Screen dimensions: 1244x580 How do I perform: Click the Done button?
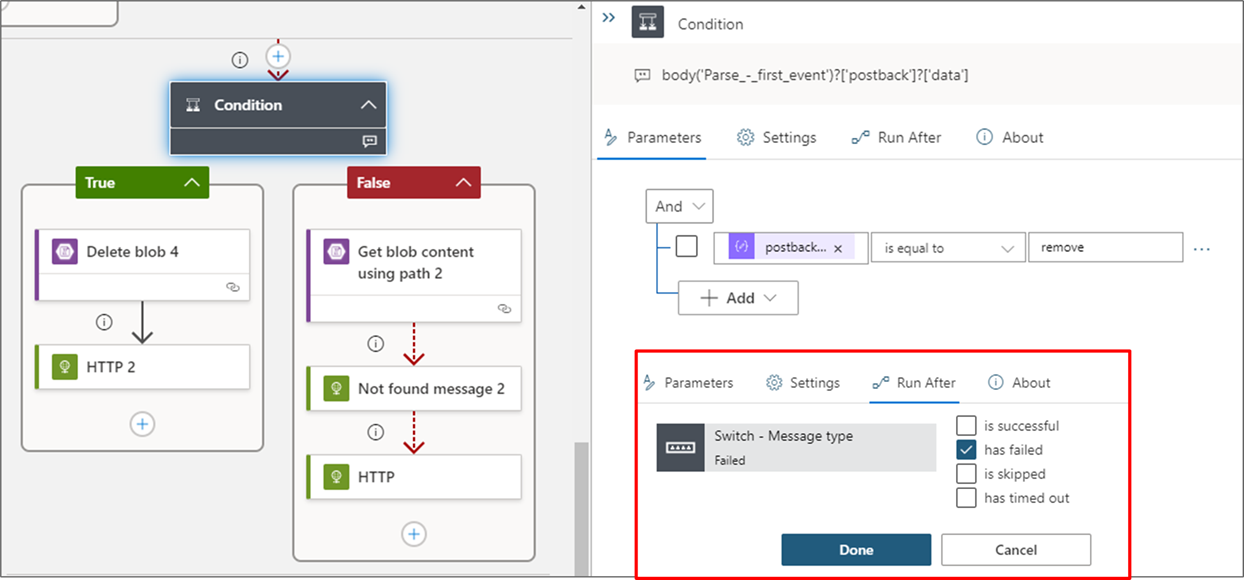coord(856,550)
